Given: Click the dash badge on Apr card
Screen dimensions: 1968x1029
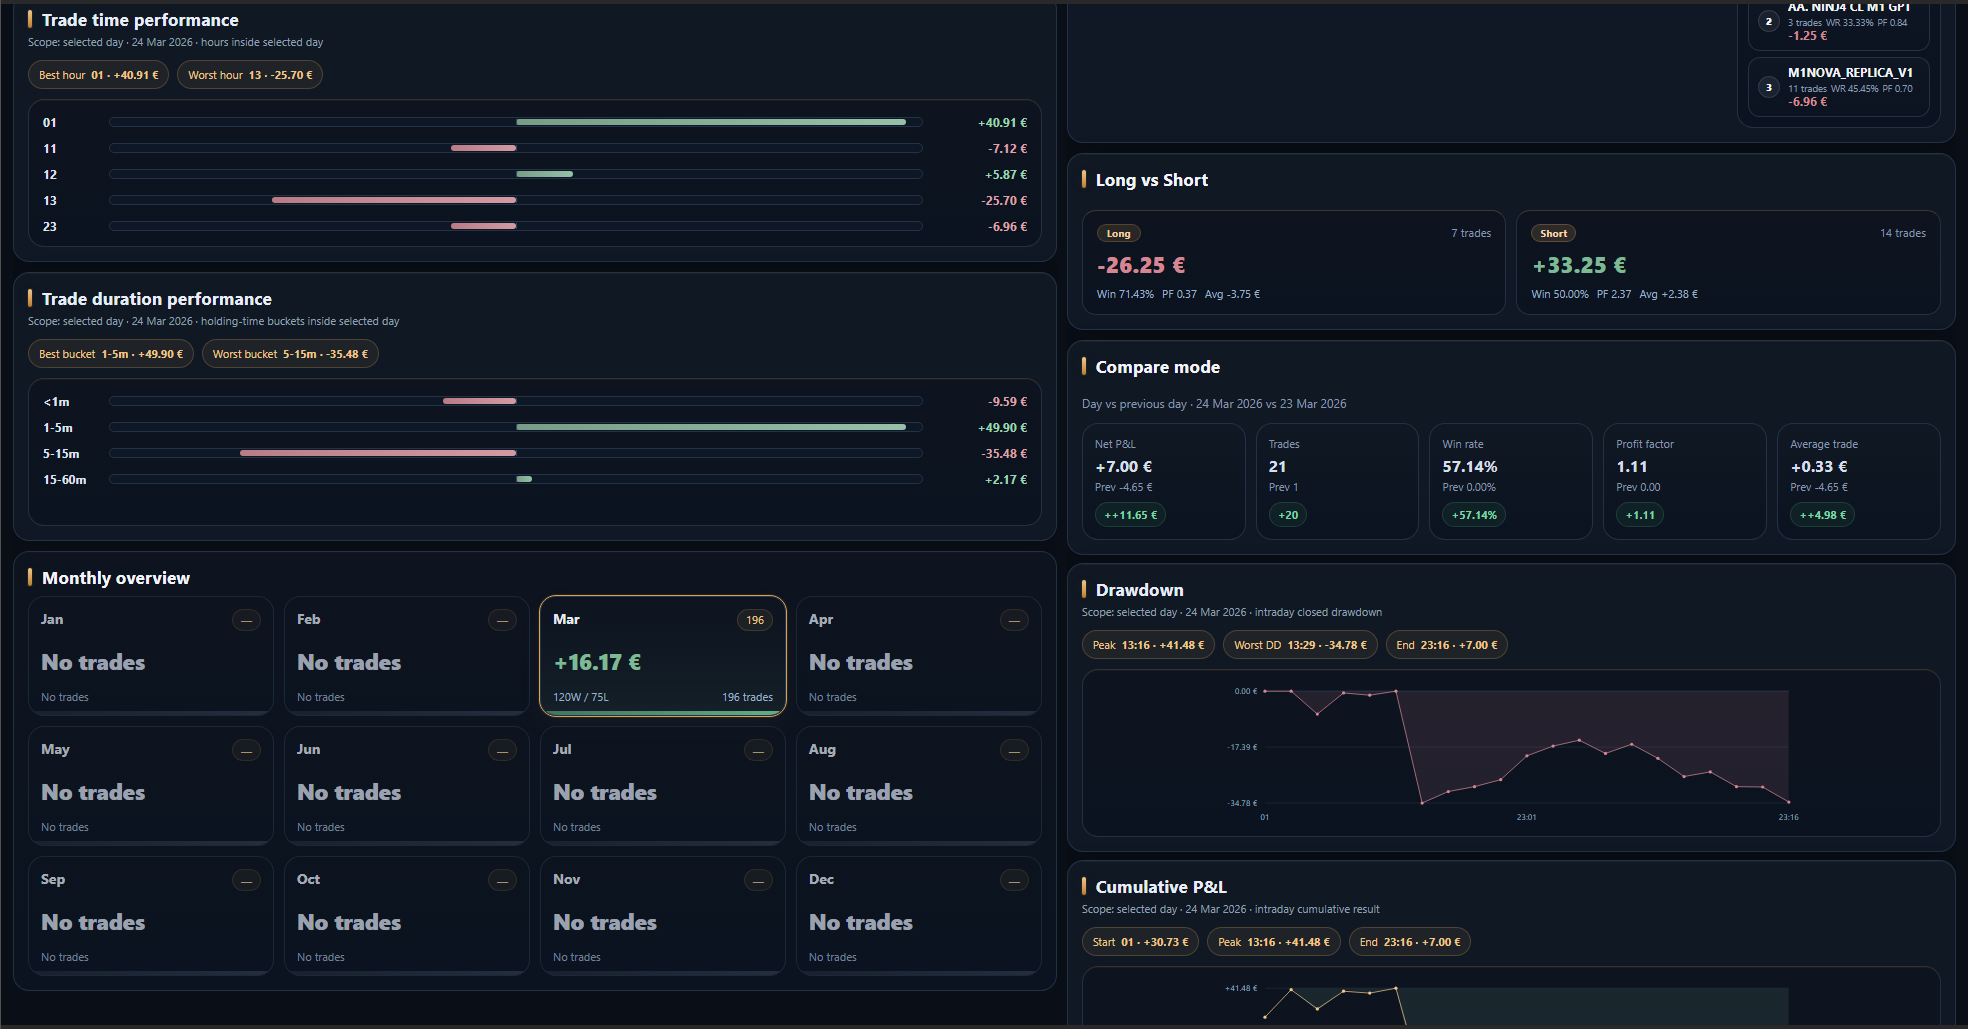Looking at the screenshot, I should (x=1014, y=620).
